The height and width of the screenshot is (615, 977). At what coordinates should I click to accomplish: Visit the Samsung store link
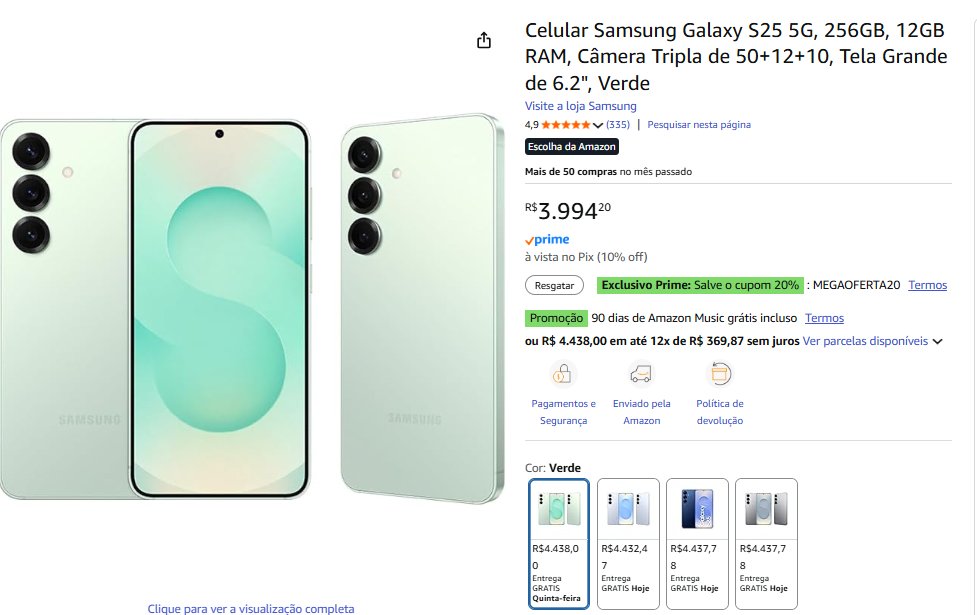click(581, 106)
